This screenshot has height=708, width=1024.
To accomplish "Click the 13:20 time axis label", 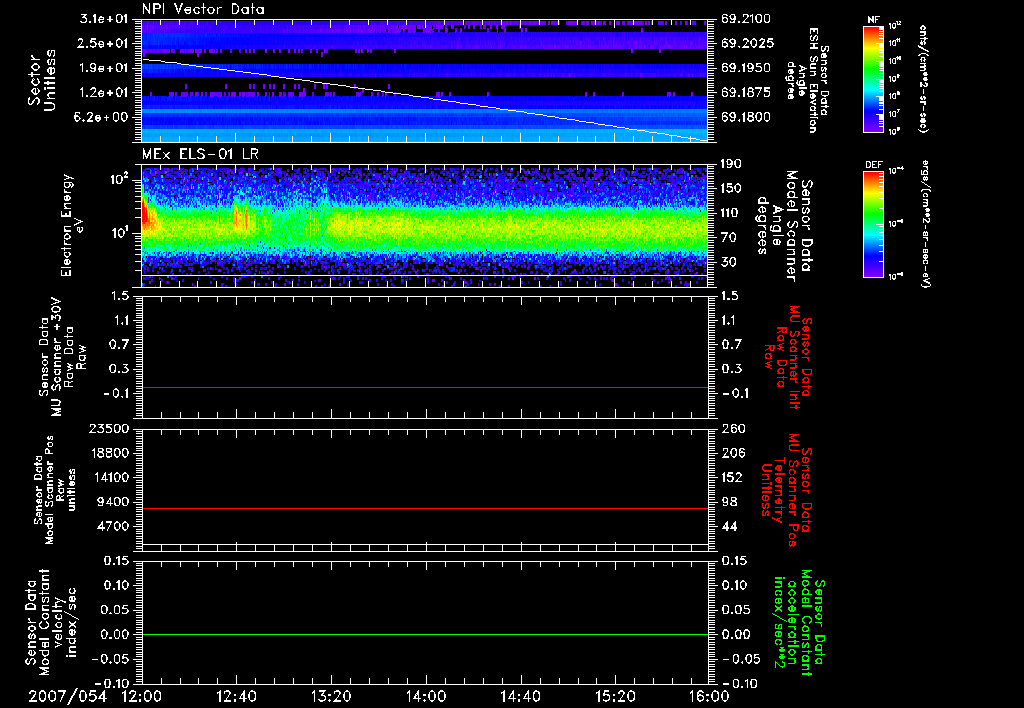I will (x=331, y=695).
